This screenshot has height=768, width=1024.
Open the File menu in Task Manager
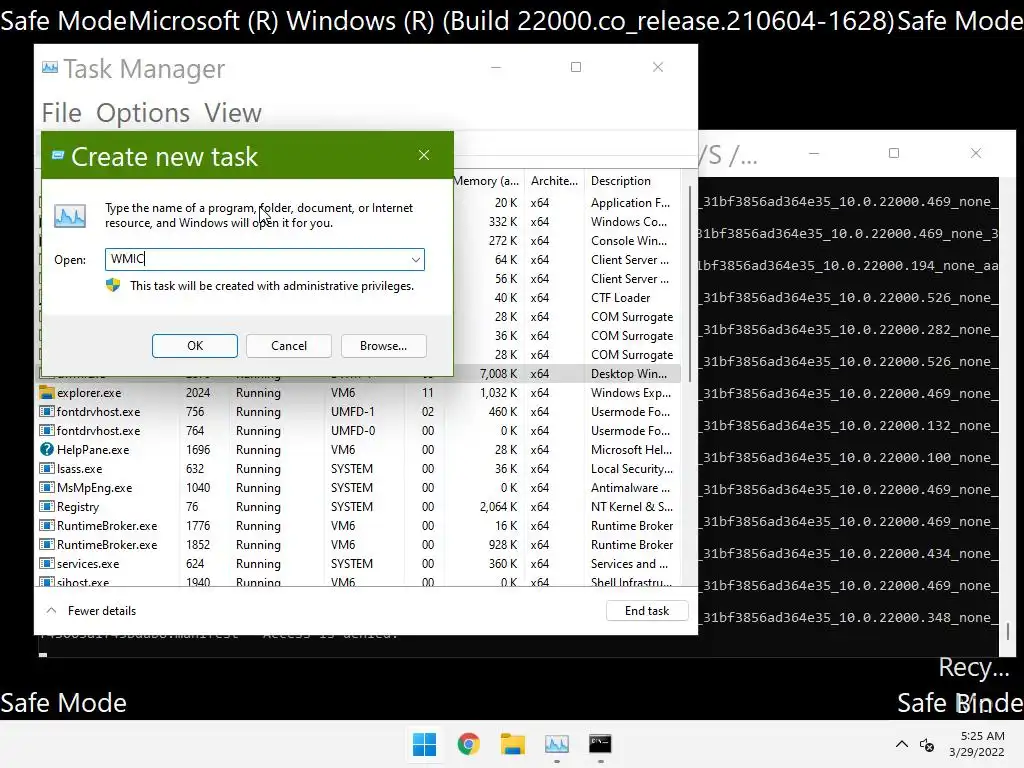61,113
